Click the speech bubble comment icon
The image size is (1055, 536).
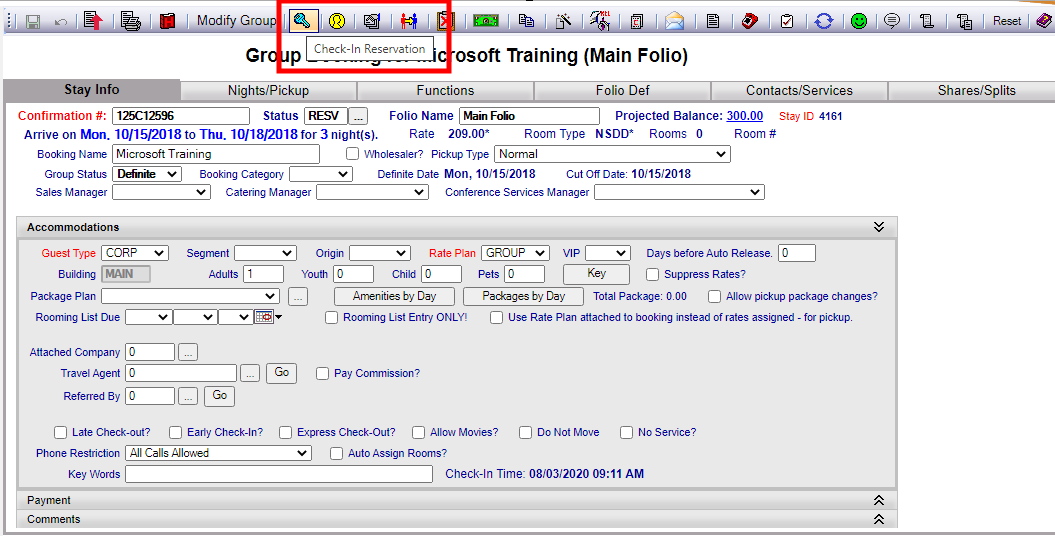click(x=892, y=20)
